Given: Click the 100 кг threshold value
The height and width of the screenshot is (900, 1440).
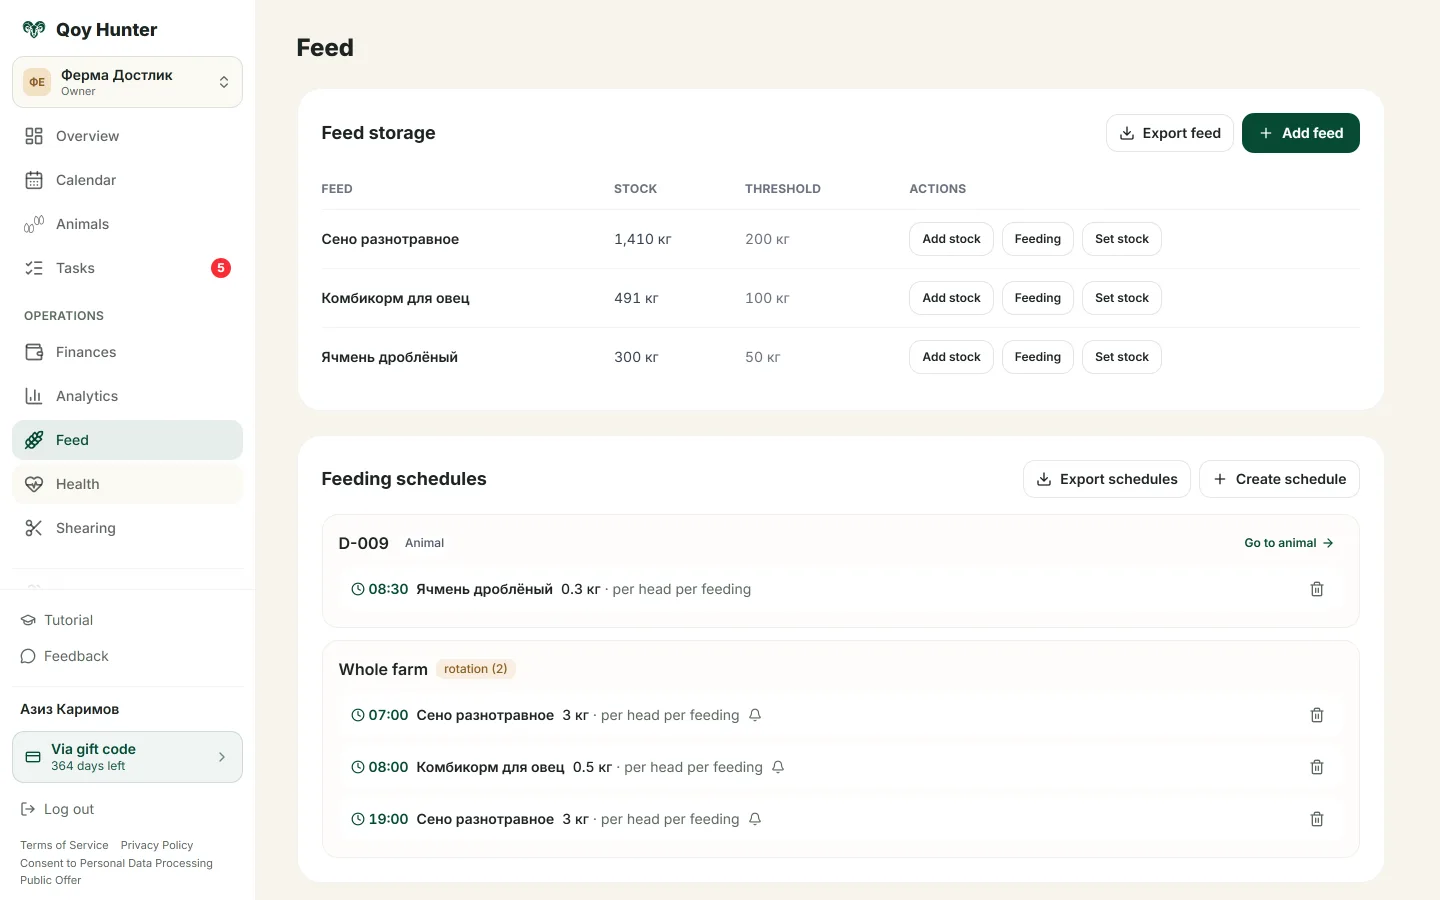Looking at the screenshot, I should [x=767, y=298].
